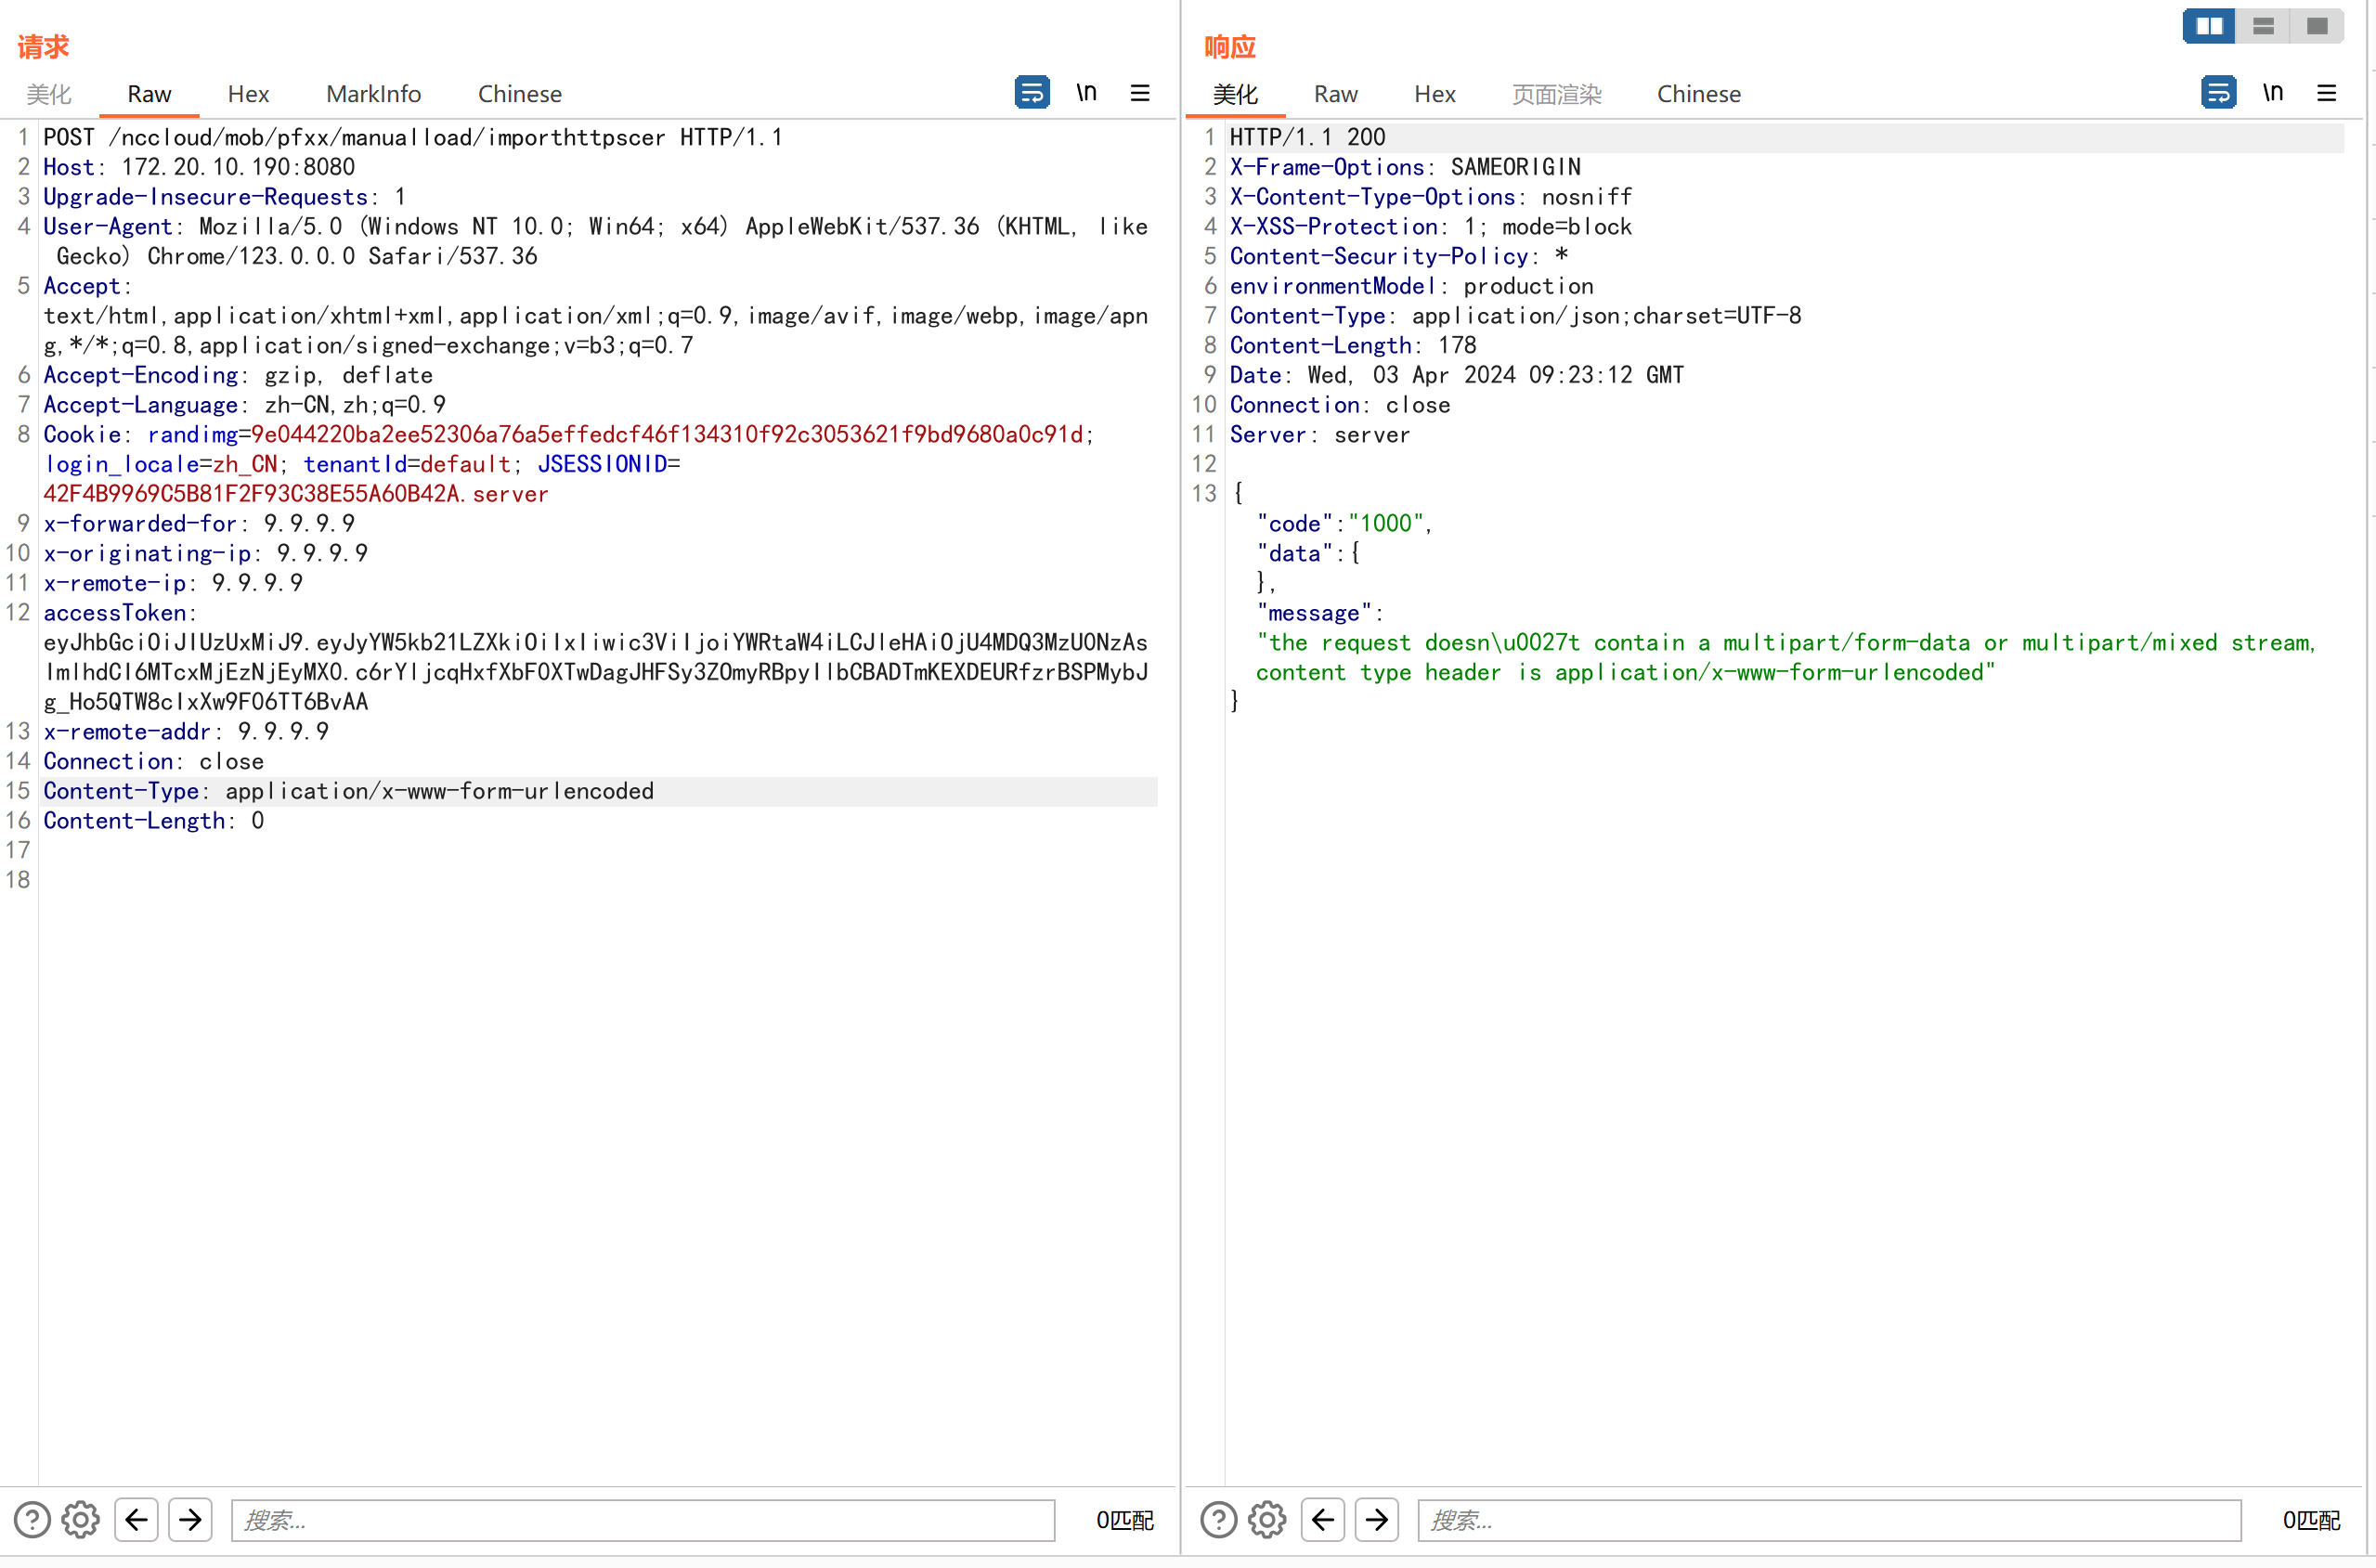Toggle non-printable \n characters in request panel
The width and height of the screenshot is (2376, 1568).
(1086, 92)
